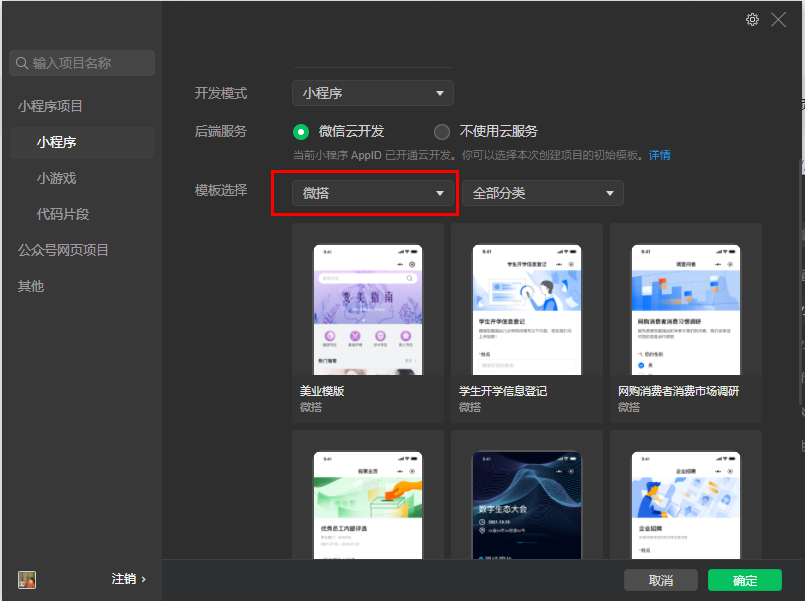
Task: Open the 开发模式 小程序 dropdown
Action: click(373, 93)
